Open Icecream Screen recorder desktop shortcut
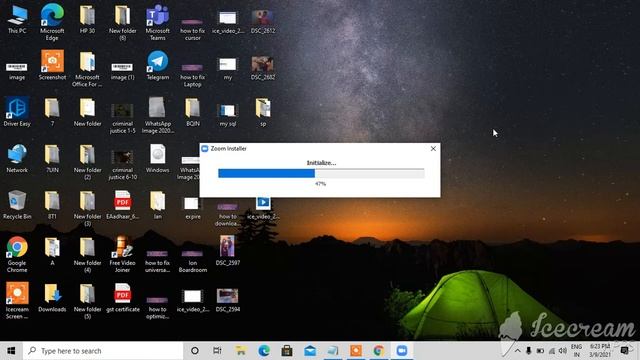 (17, 300)
